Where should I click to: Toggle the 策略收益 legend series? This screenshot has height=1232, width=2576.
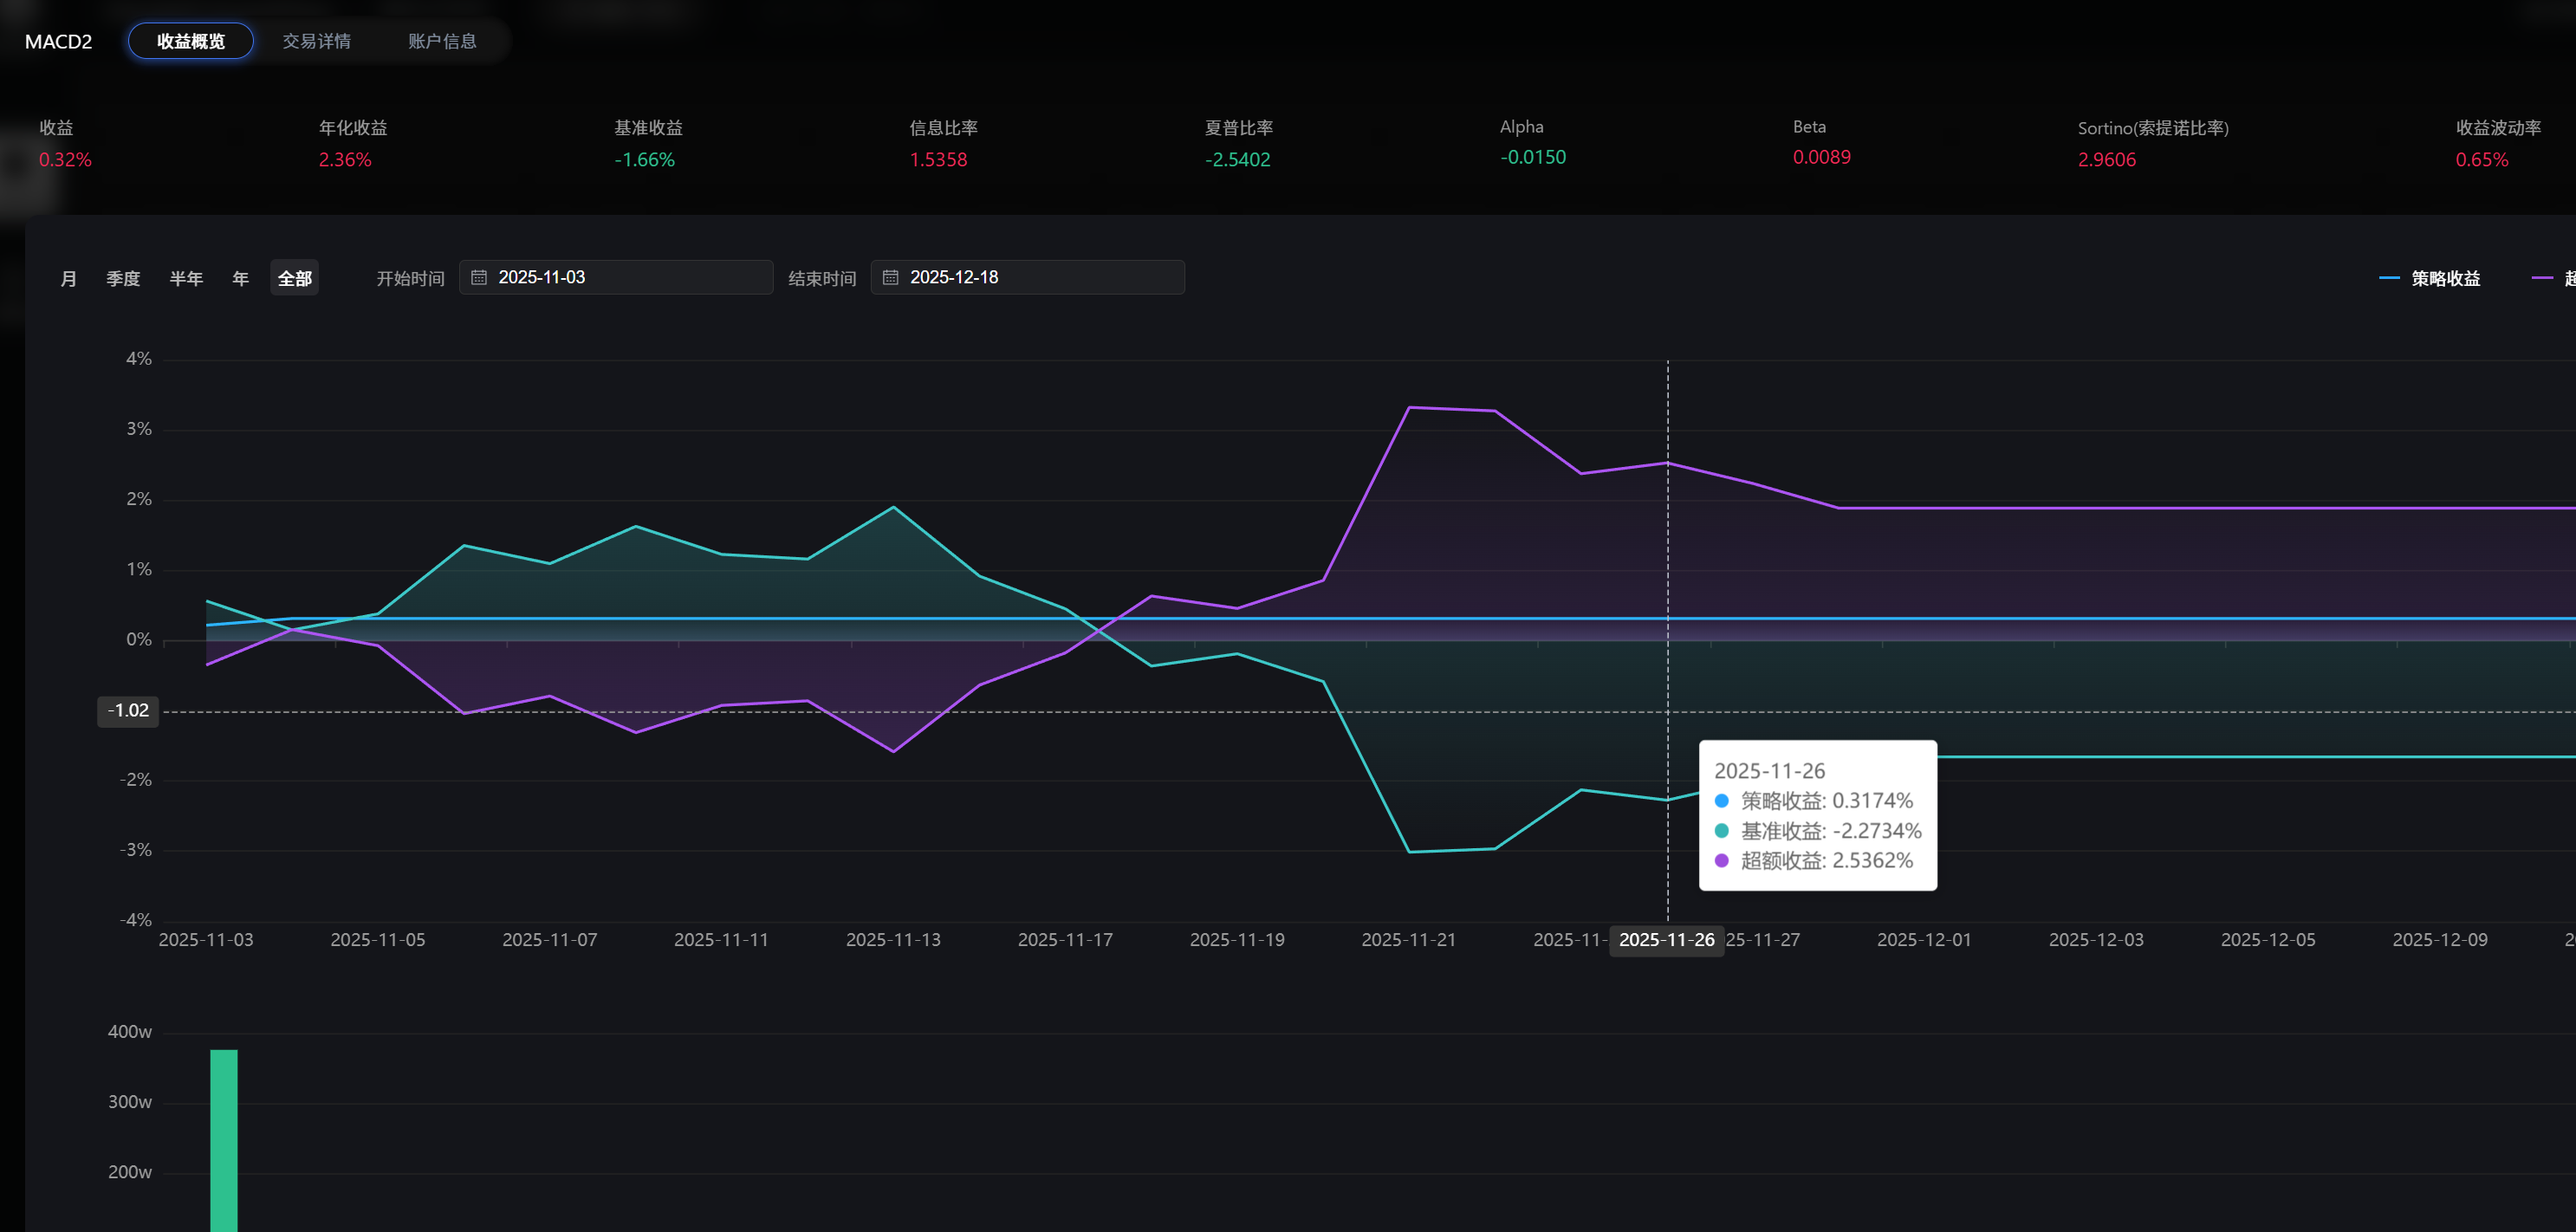point(2429,278)
